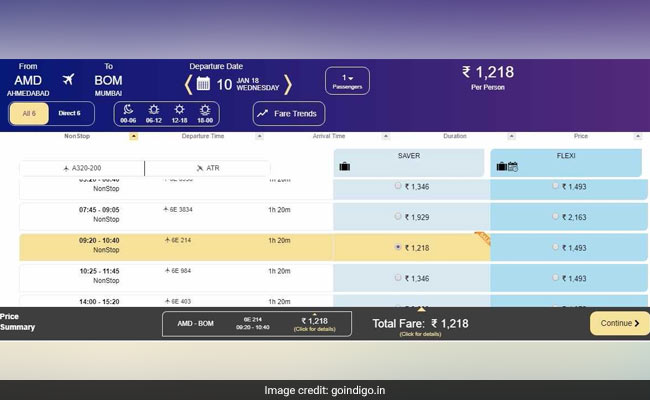Viewport: 650px width, 400px height.
Task: Open the Passengers count dropdown
Action: click(347, 81)
